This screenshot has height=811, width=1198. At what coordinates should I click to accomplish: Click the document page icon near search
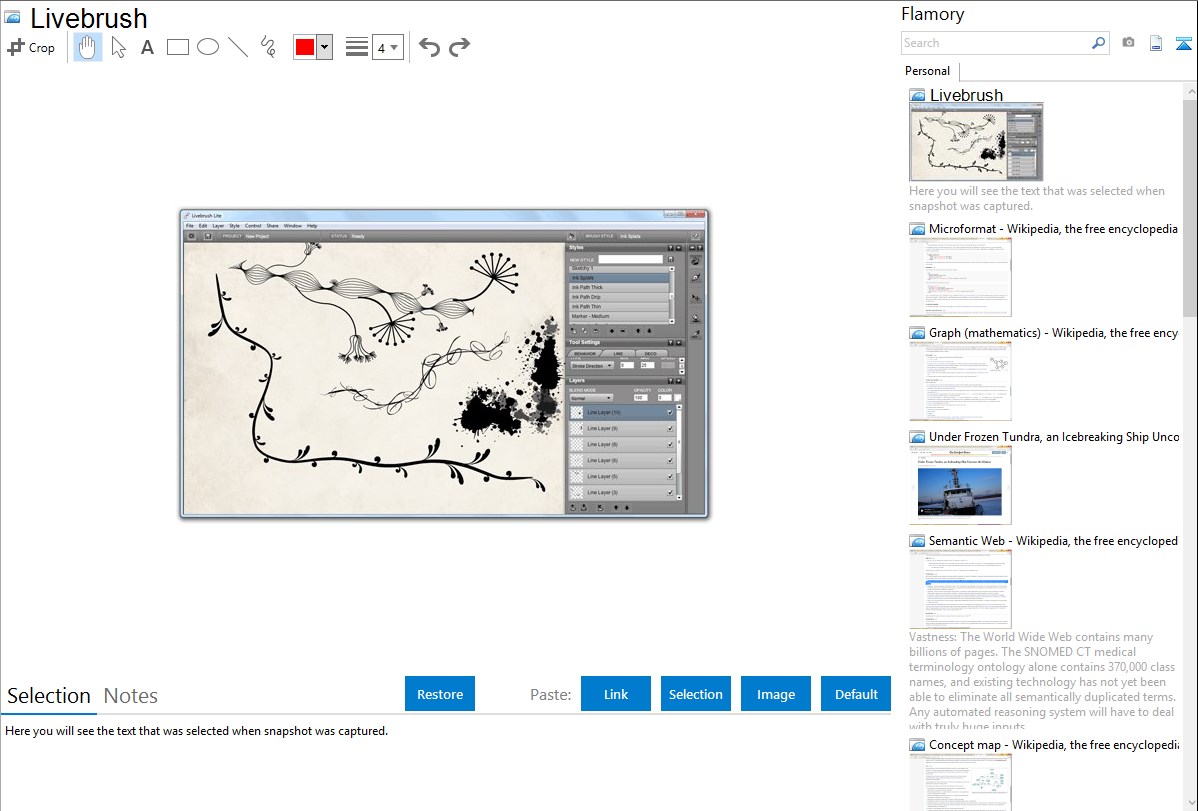pyautogui.click(x=1156, y=43)
